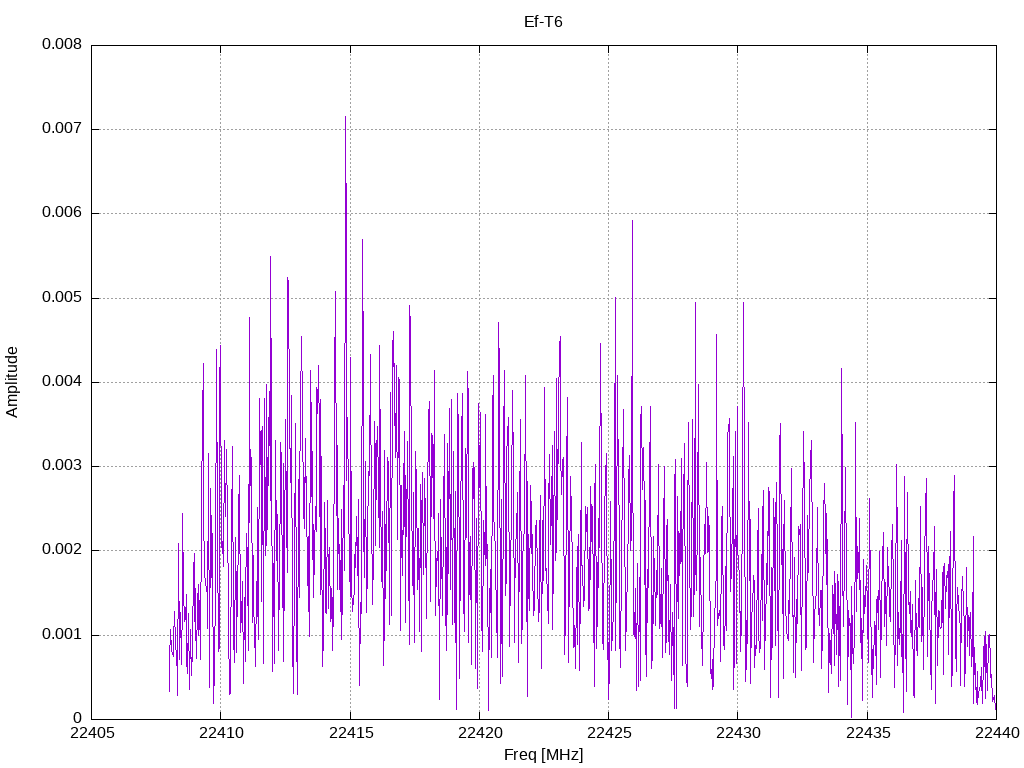Click the Amplitude axis label
Screen dimensions: 1024x768
point(12,382)
